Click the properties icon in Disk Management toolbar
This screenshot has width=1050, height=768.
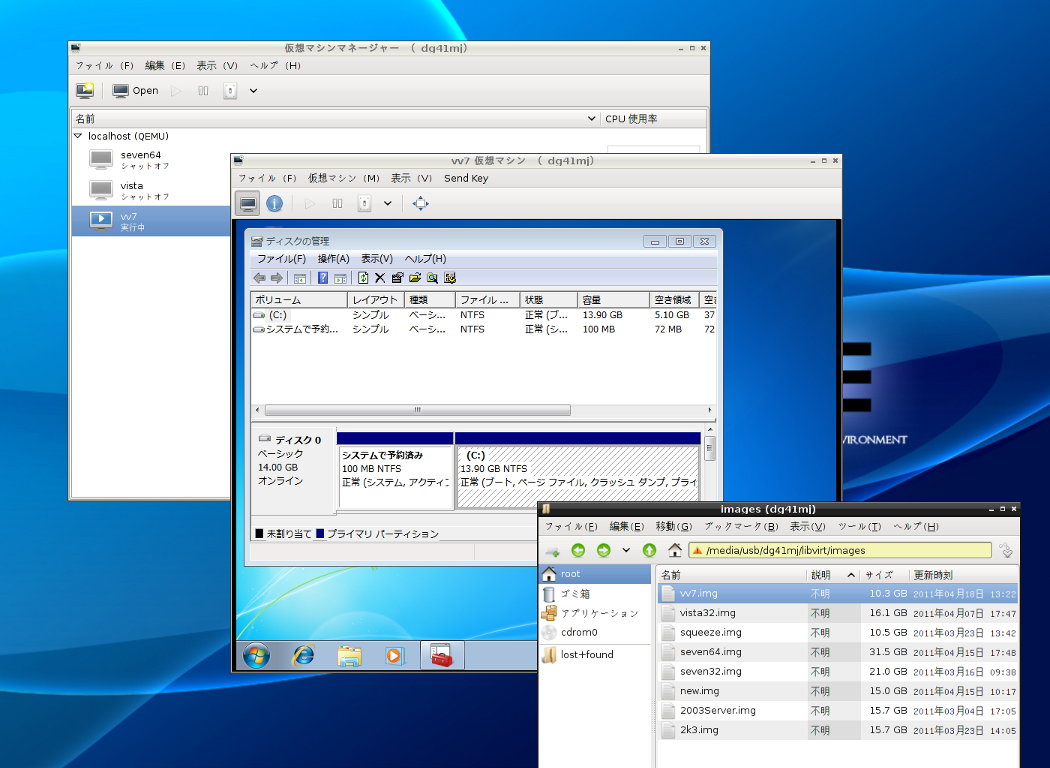coord(397,278)
